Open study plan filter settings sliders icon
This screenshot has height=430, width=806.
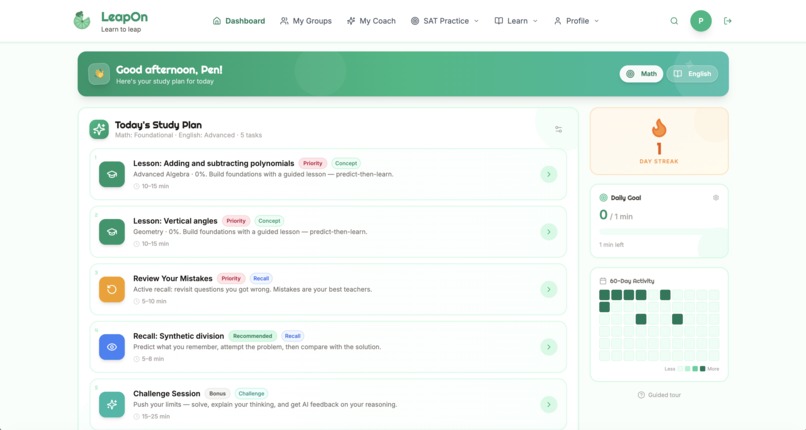click(x=558, y=129)
